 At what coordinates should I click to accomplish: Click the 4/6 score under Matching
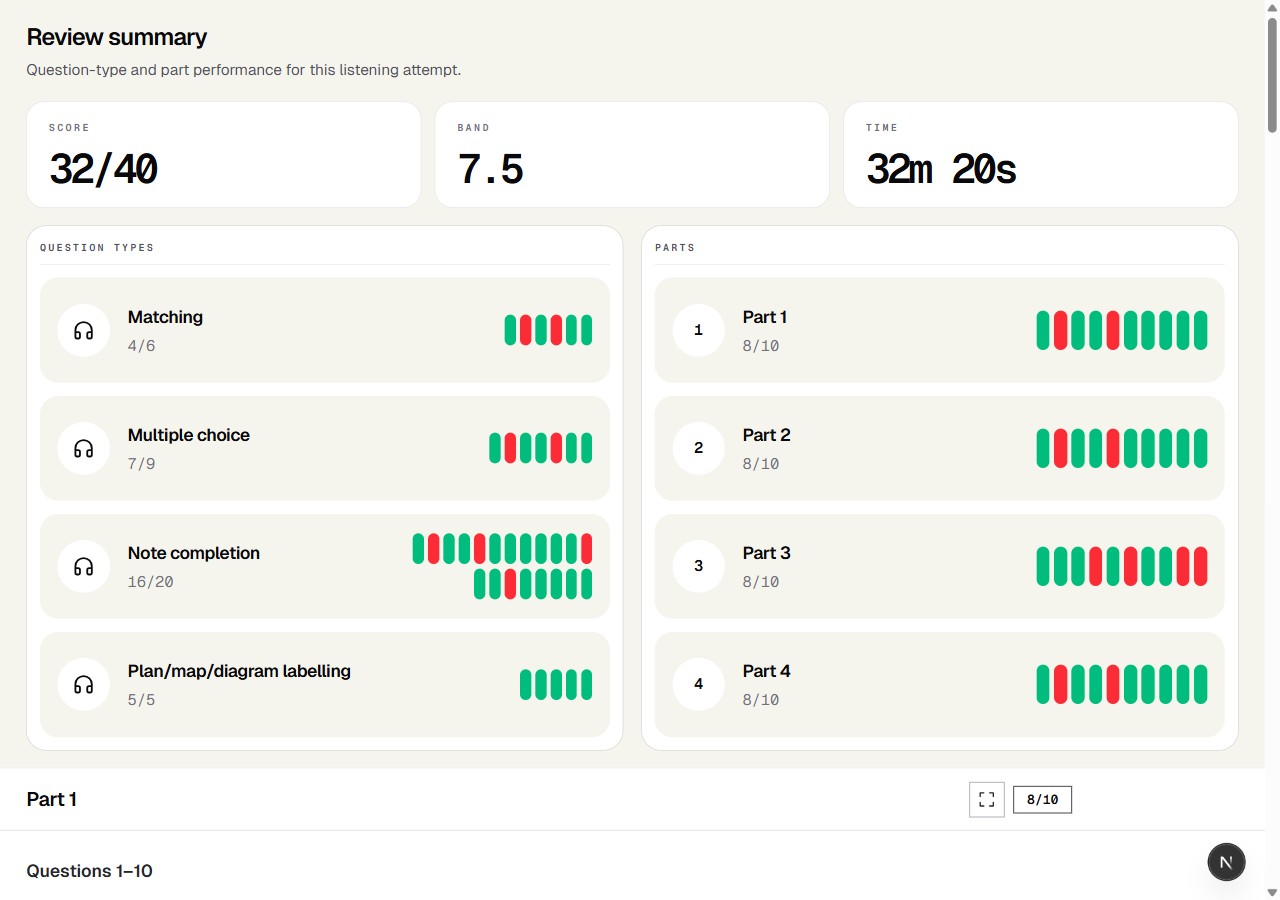pos(142,346)
